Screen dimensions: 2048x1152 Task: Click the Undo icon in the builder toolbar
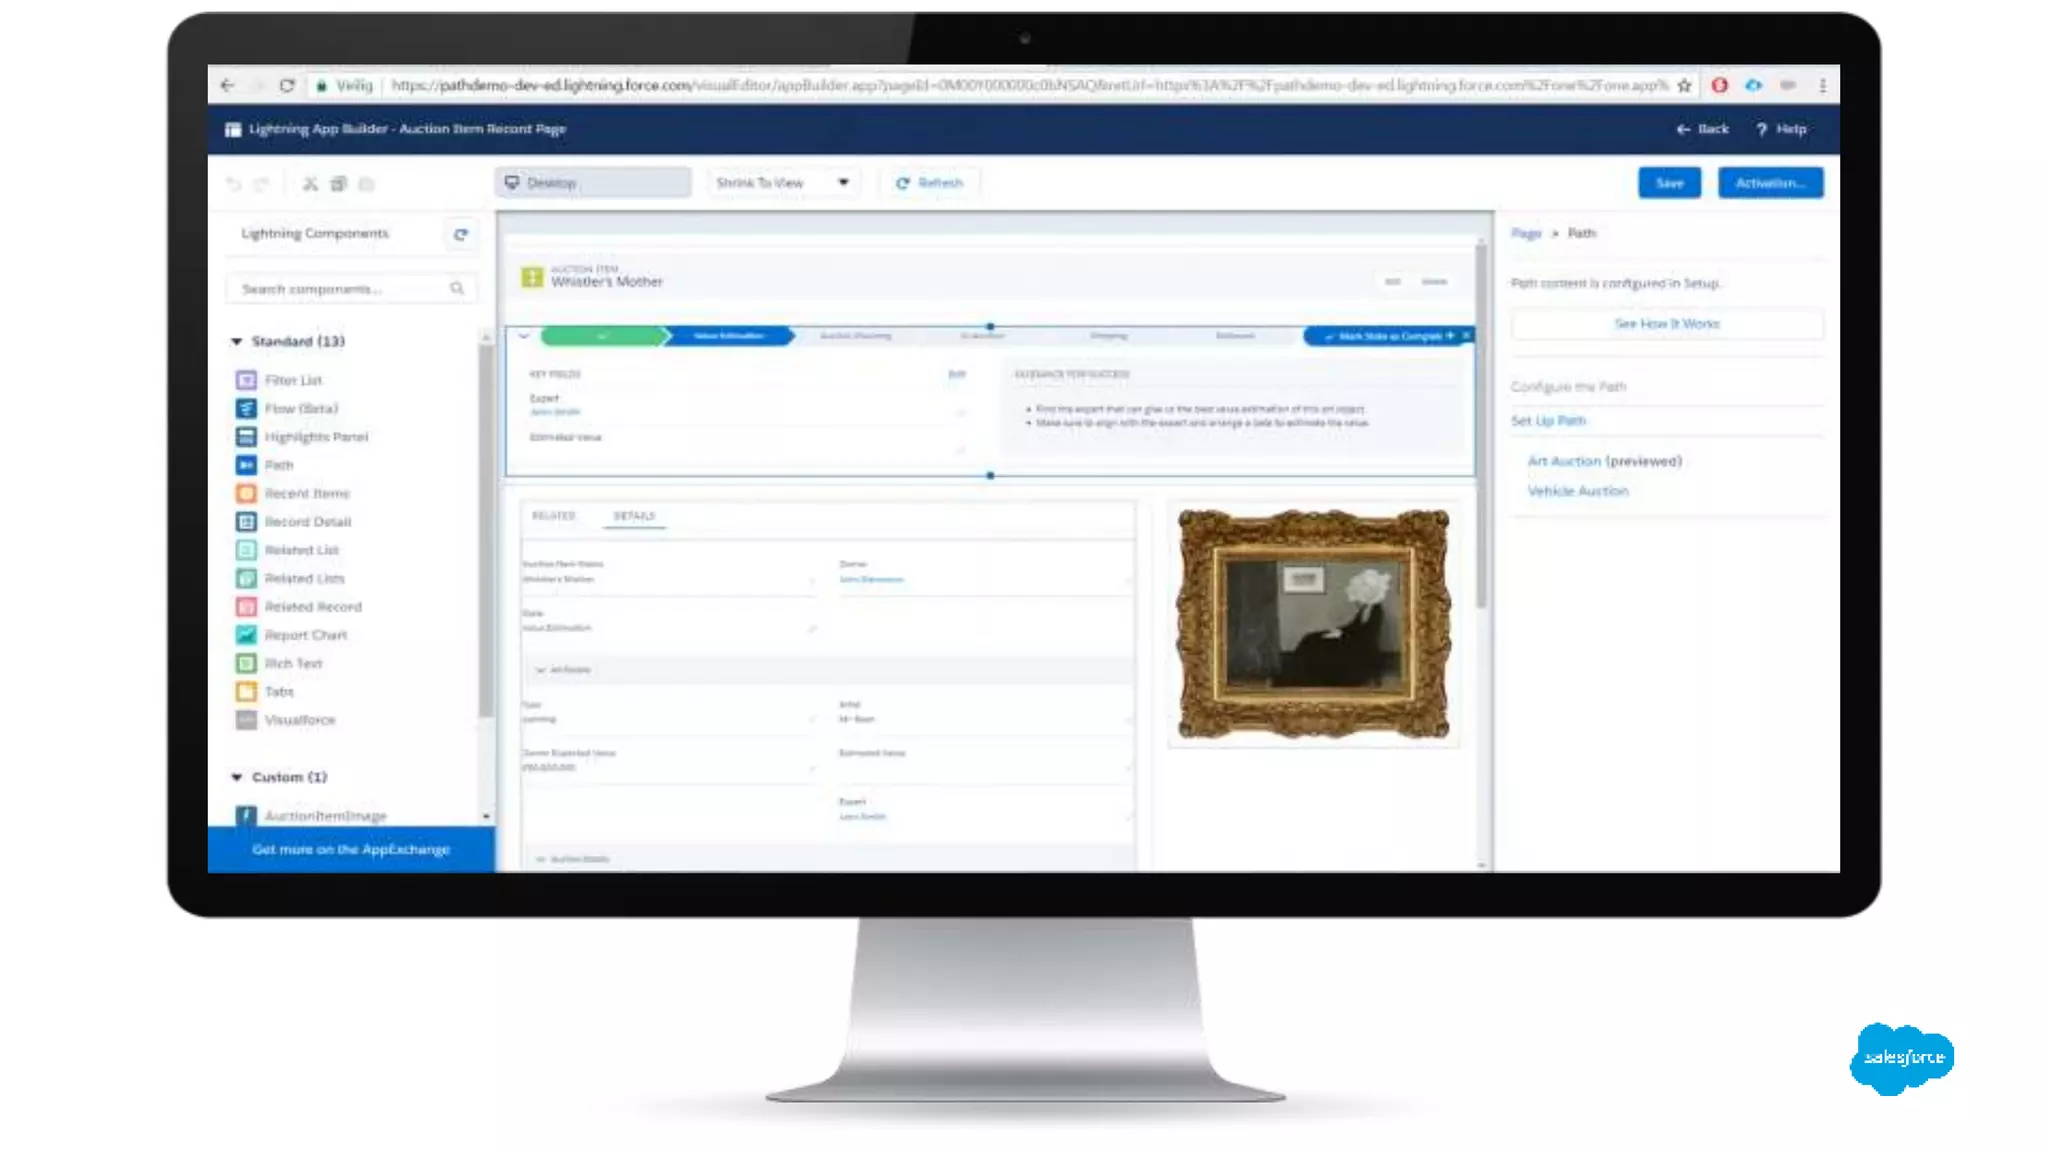[233, 184]
